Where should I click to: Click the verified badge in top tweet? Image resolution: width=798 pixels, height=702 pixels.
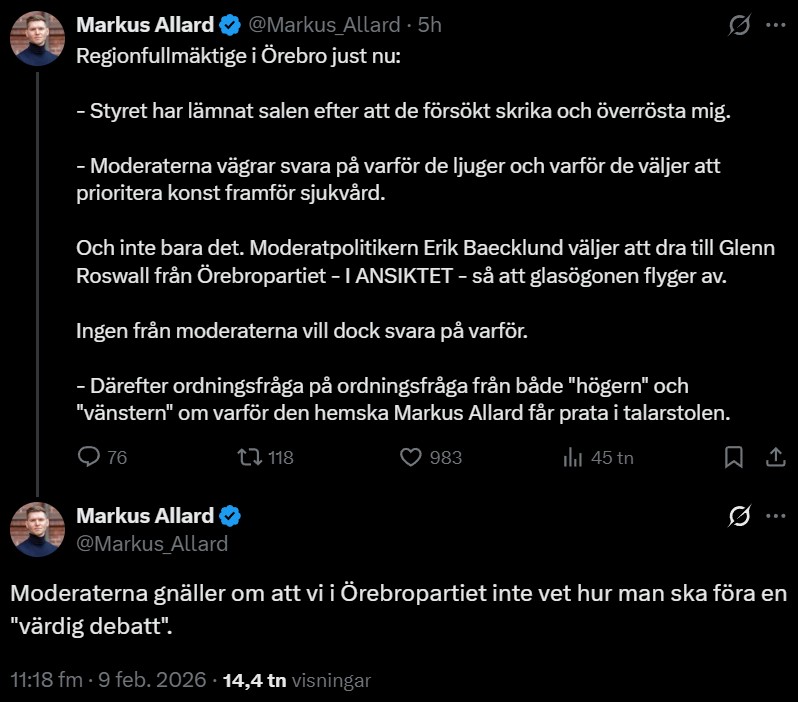coord(231,25)
